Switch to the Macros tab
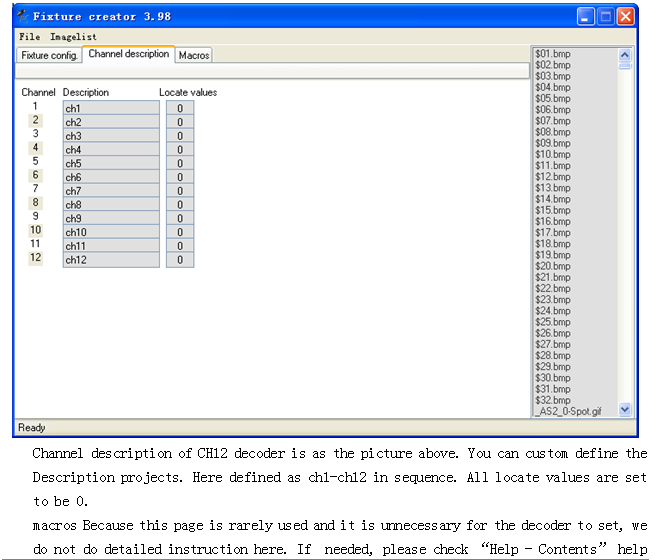660x560 pixels. (x=194, y=56)
